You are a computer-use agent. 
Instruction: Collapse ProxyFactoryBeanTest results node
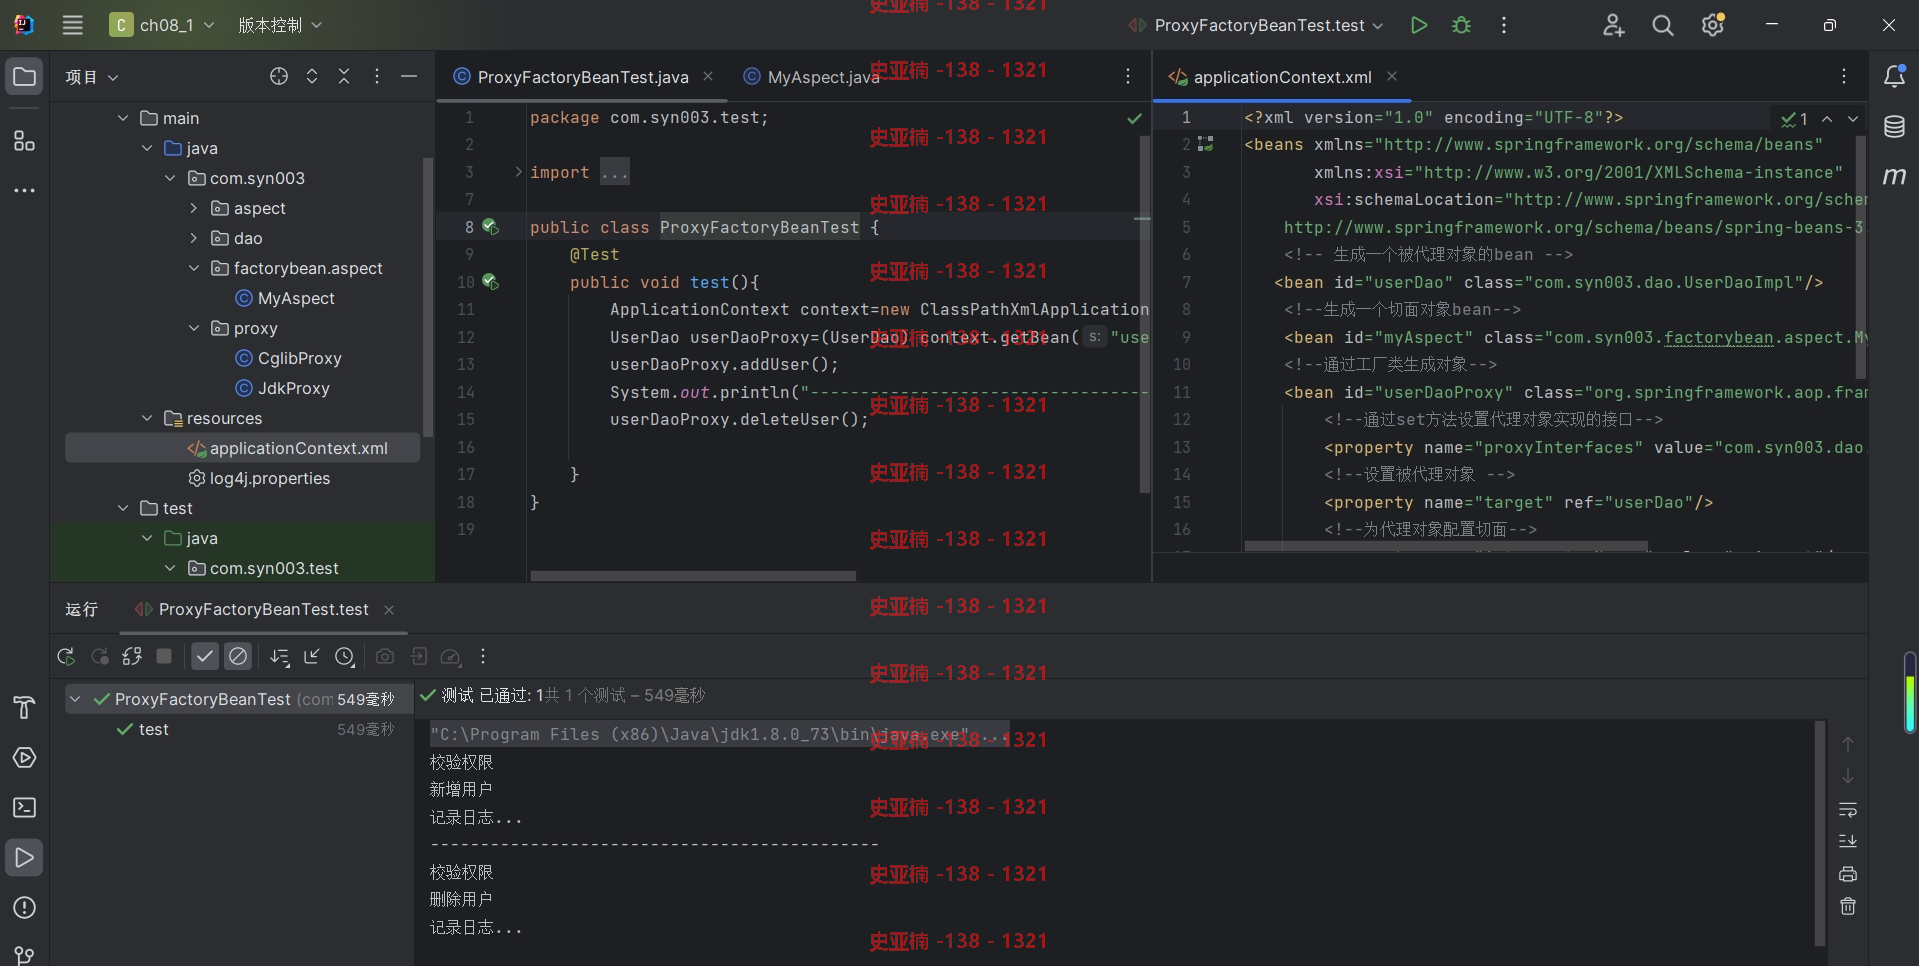[x=75, y=699]
